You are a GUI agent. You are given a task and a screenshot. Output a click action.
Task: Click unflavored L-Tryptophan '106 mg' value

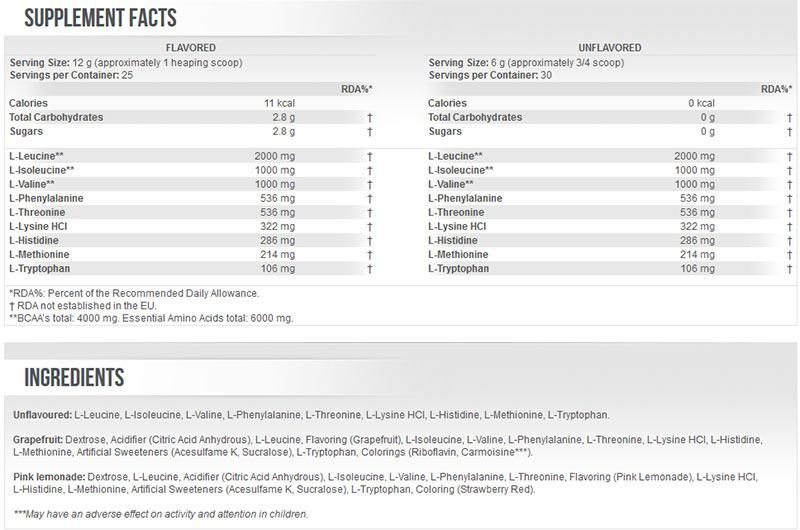click(x=697, y=269)
